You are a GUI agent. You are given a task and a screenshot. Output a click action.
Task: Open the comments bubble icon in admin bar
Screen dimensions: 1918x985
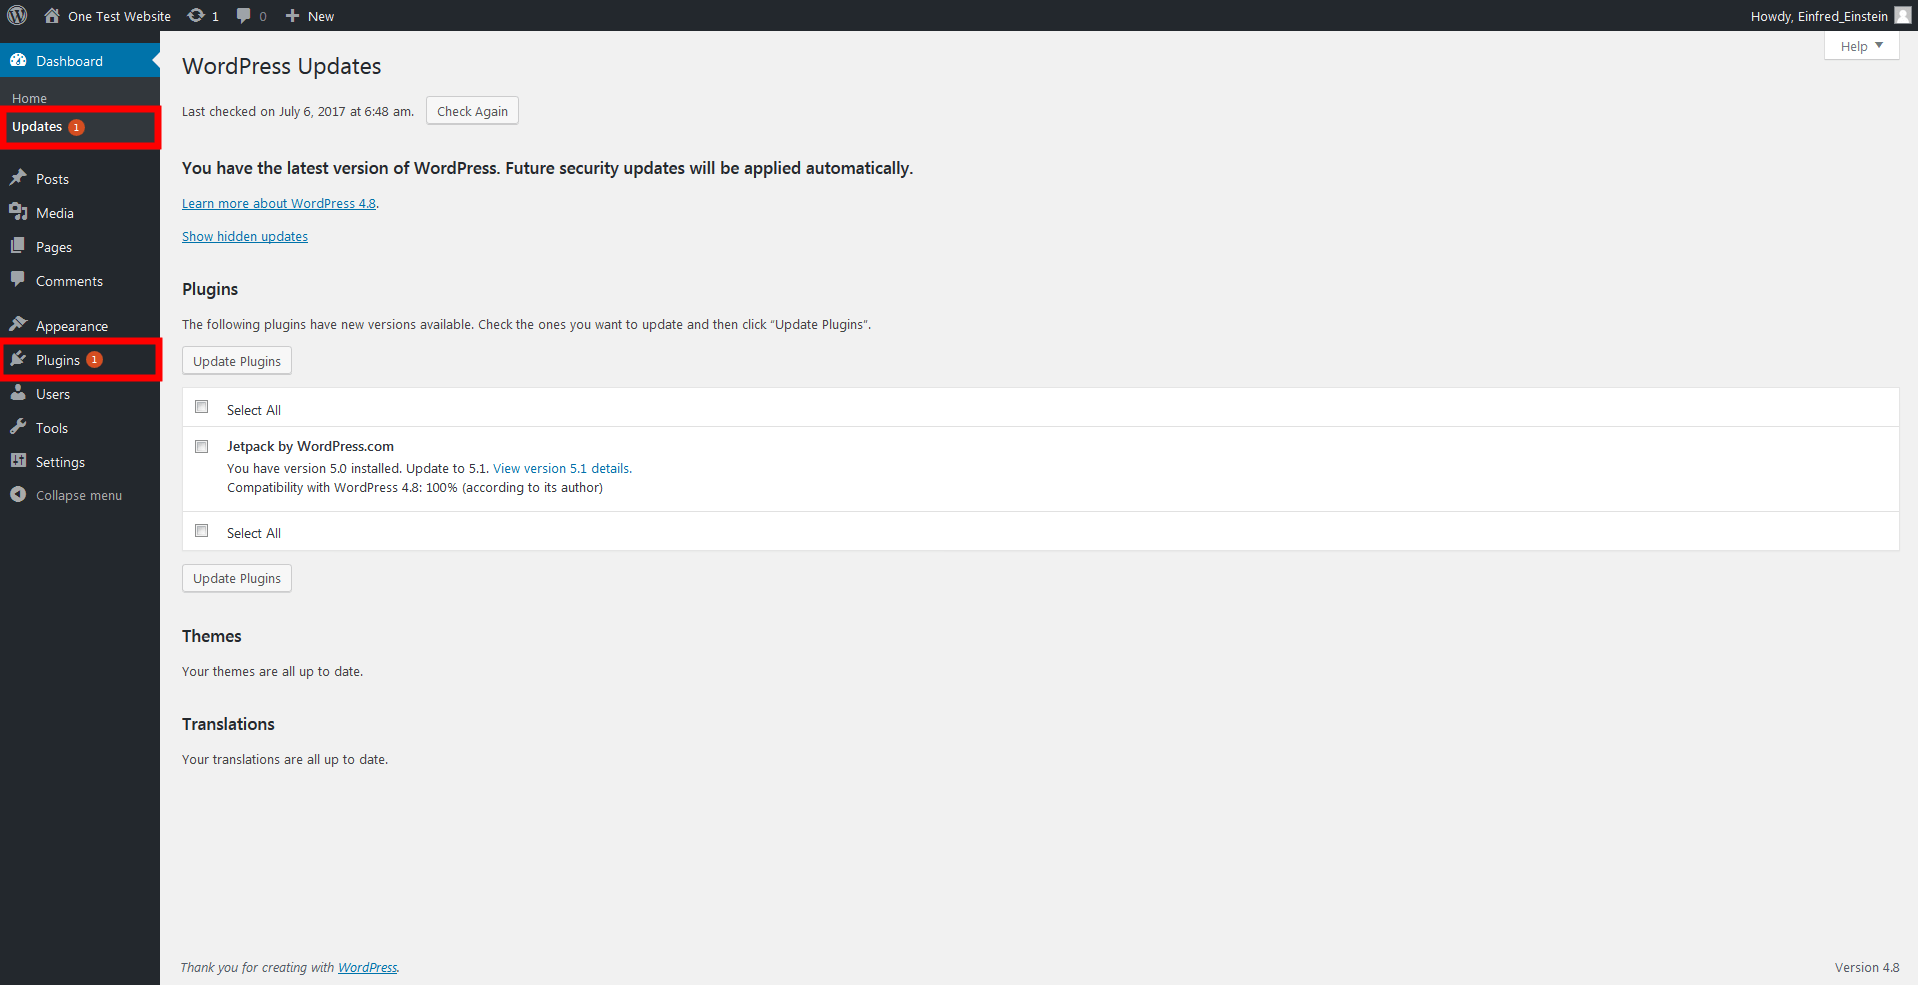[243, 15]
